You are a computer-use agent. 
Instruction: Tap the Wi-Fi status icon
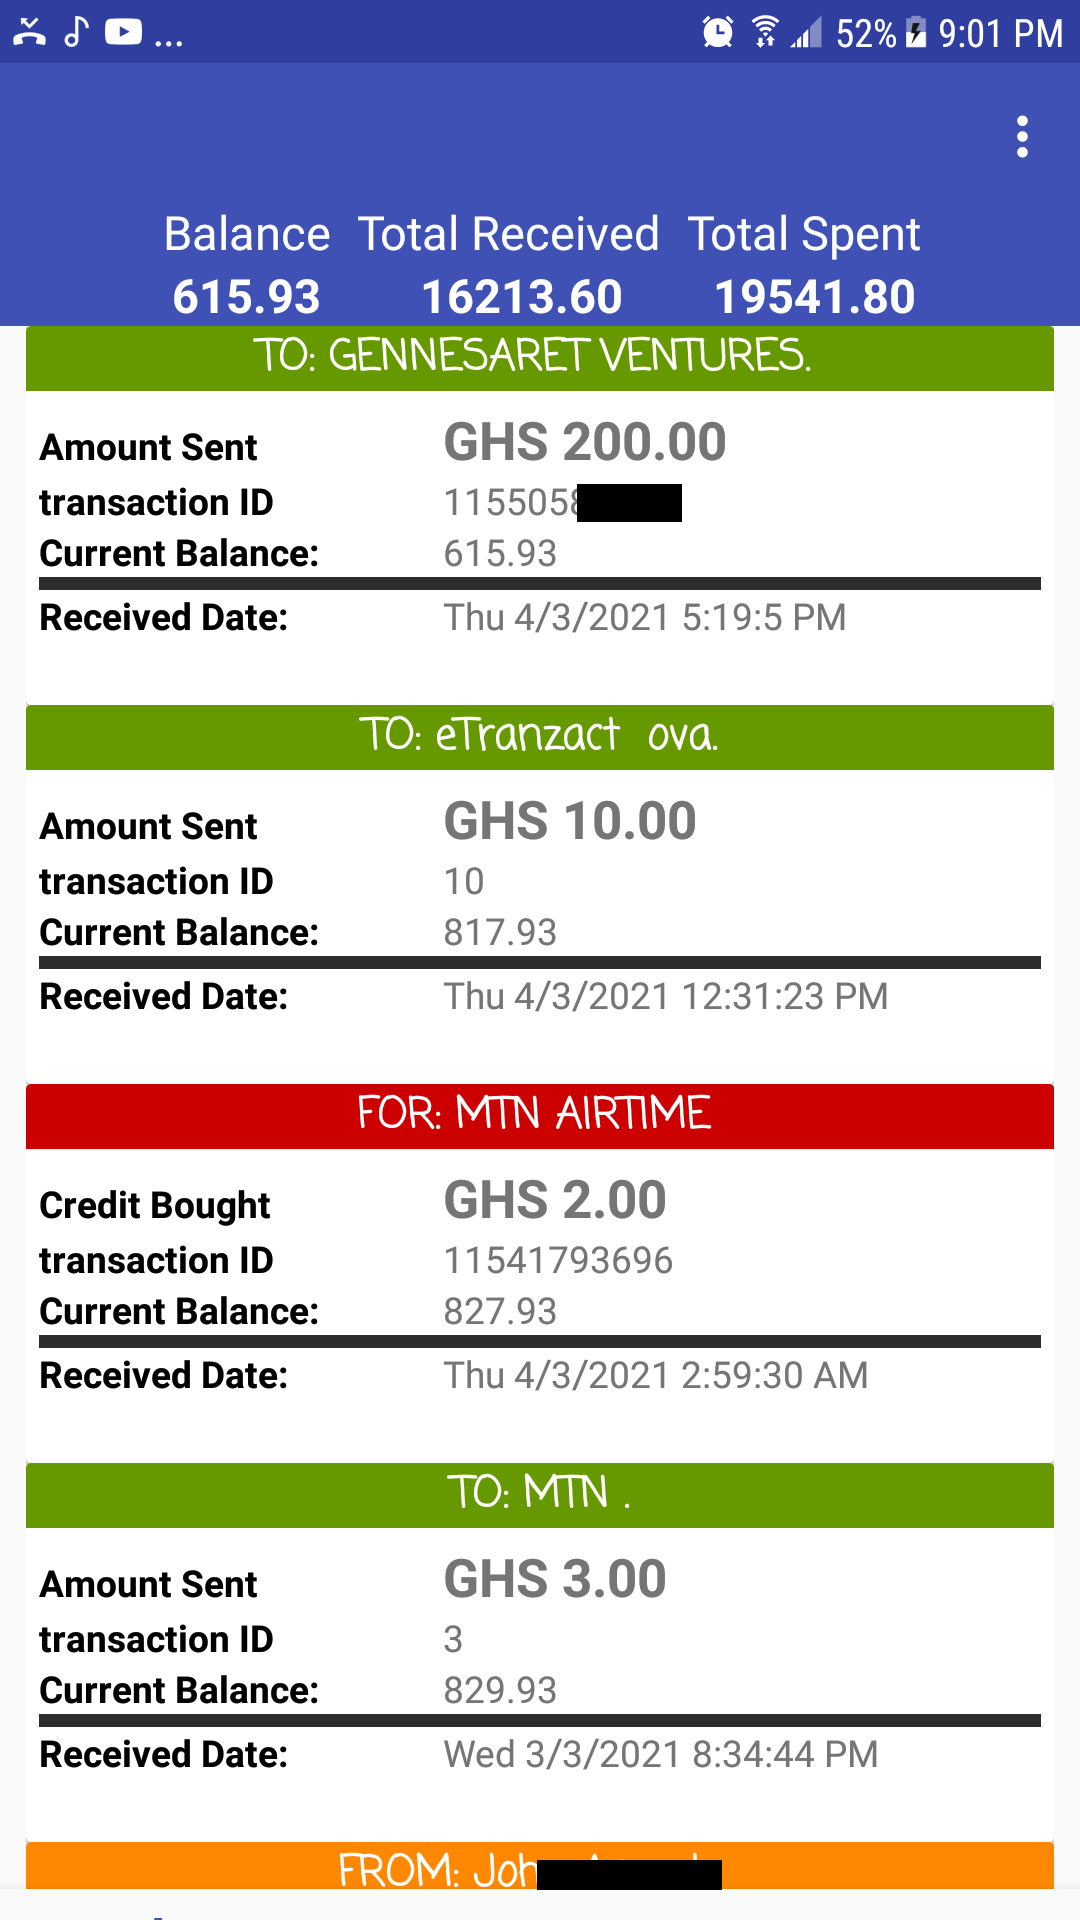coord(765,33)
